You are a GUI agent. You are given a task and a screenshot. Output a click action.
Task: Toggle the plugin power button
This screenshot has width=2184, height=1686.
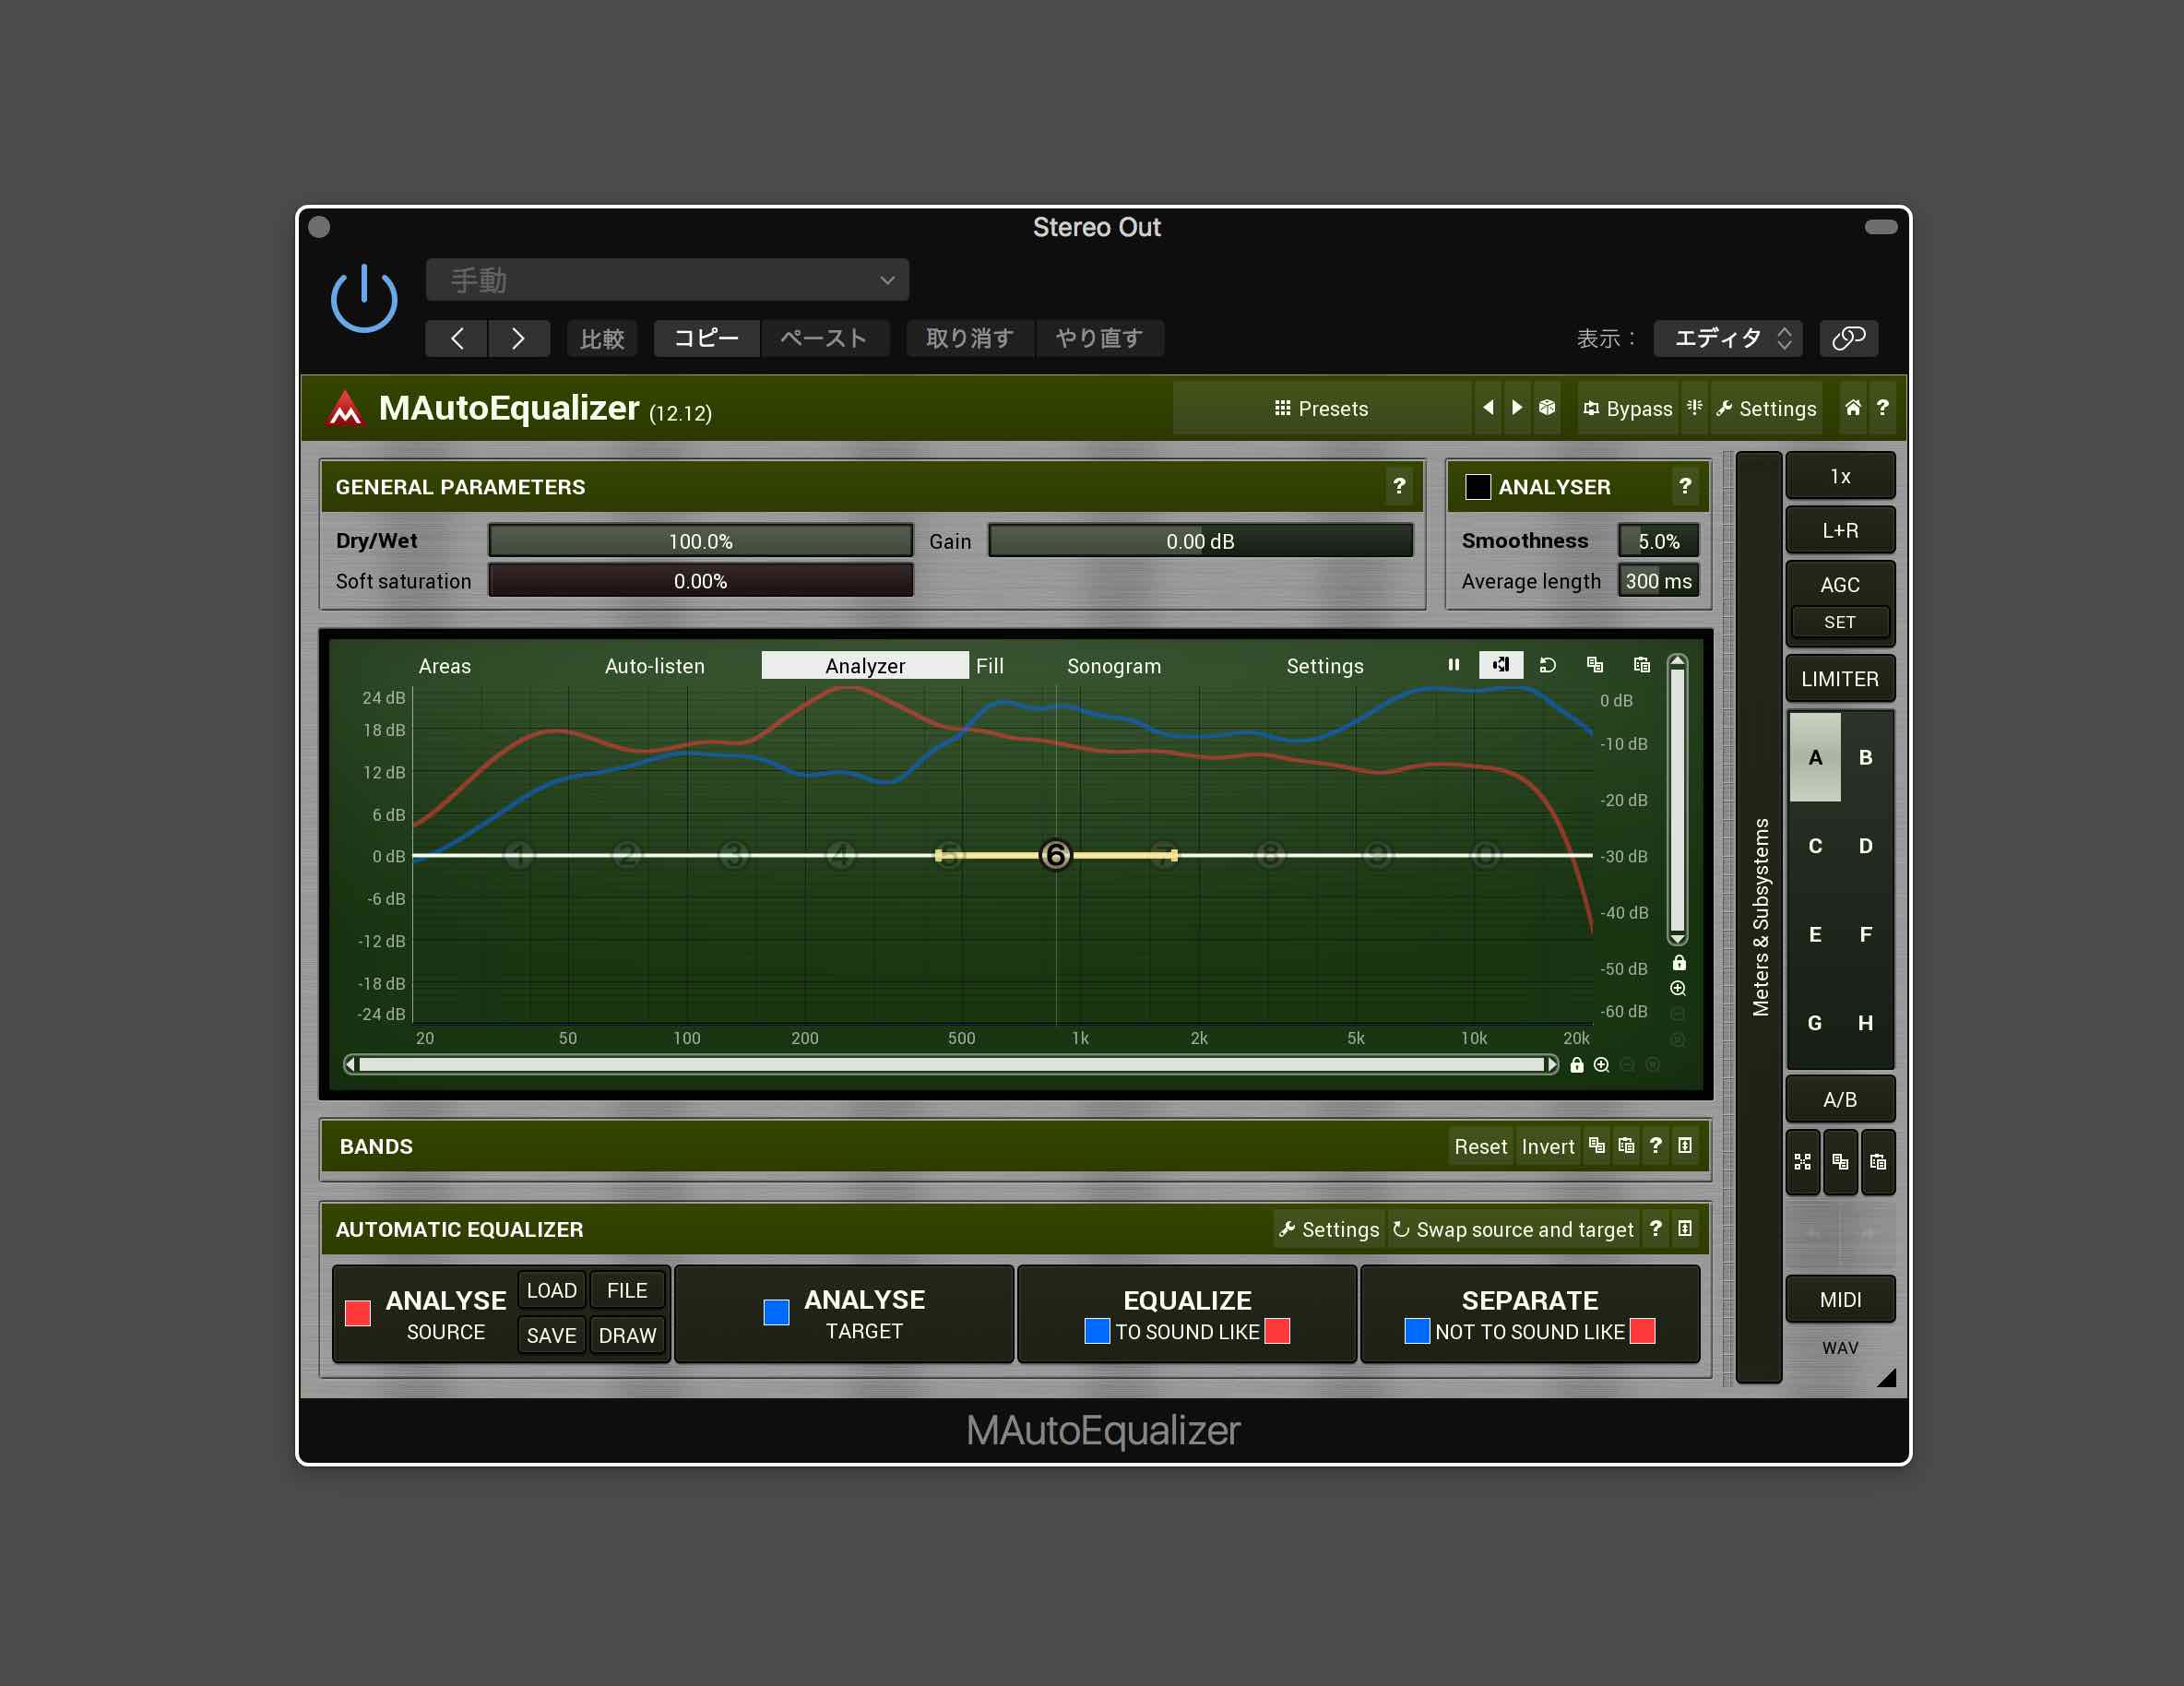pyautogui.click(x=364, y=298)
